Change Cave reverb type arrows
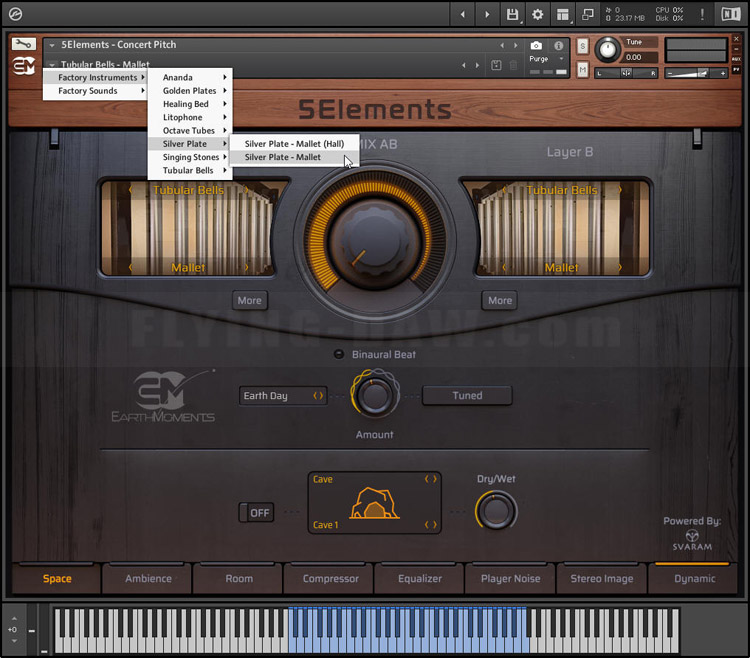The width and height of the screenshot is (750, 658). click(x=431, y=479)
